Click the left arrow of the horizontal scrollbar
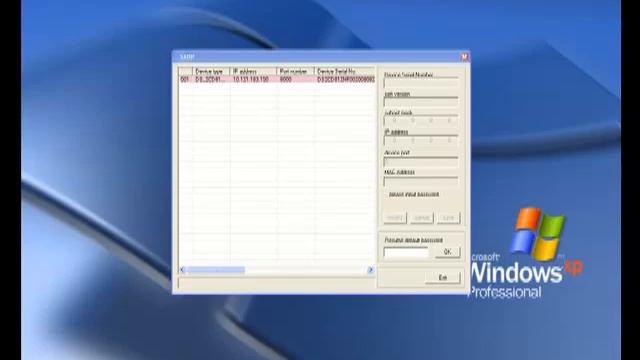This screenshot has height=360, width=640. coord(182,270)
